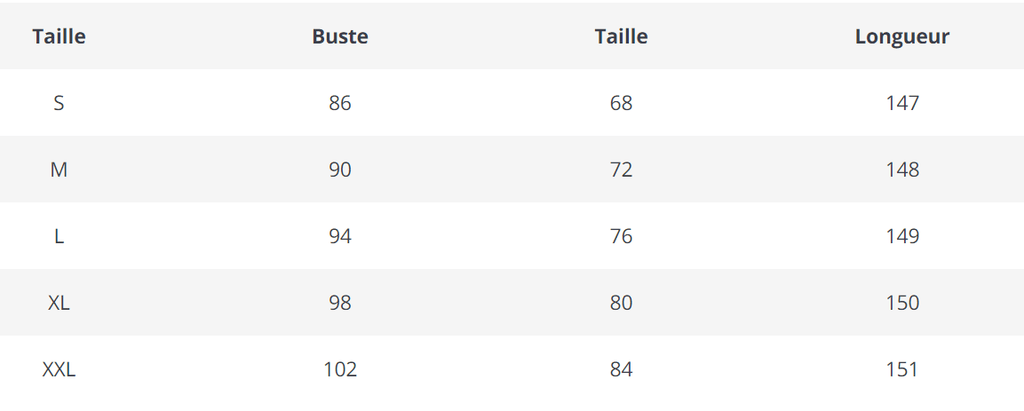Click bust value 98

[340, 303]
